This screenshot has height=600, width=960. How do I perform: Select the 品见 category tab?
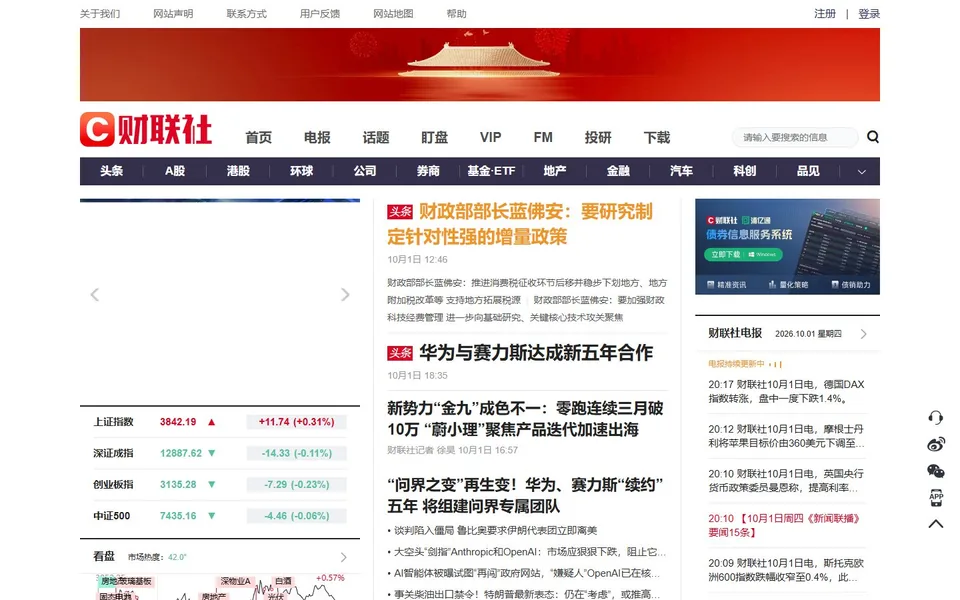point(808,171)
